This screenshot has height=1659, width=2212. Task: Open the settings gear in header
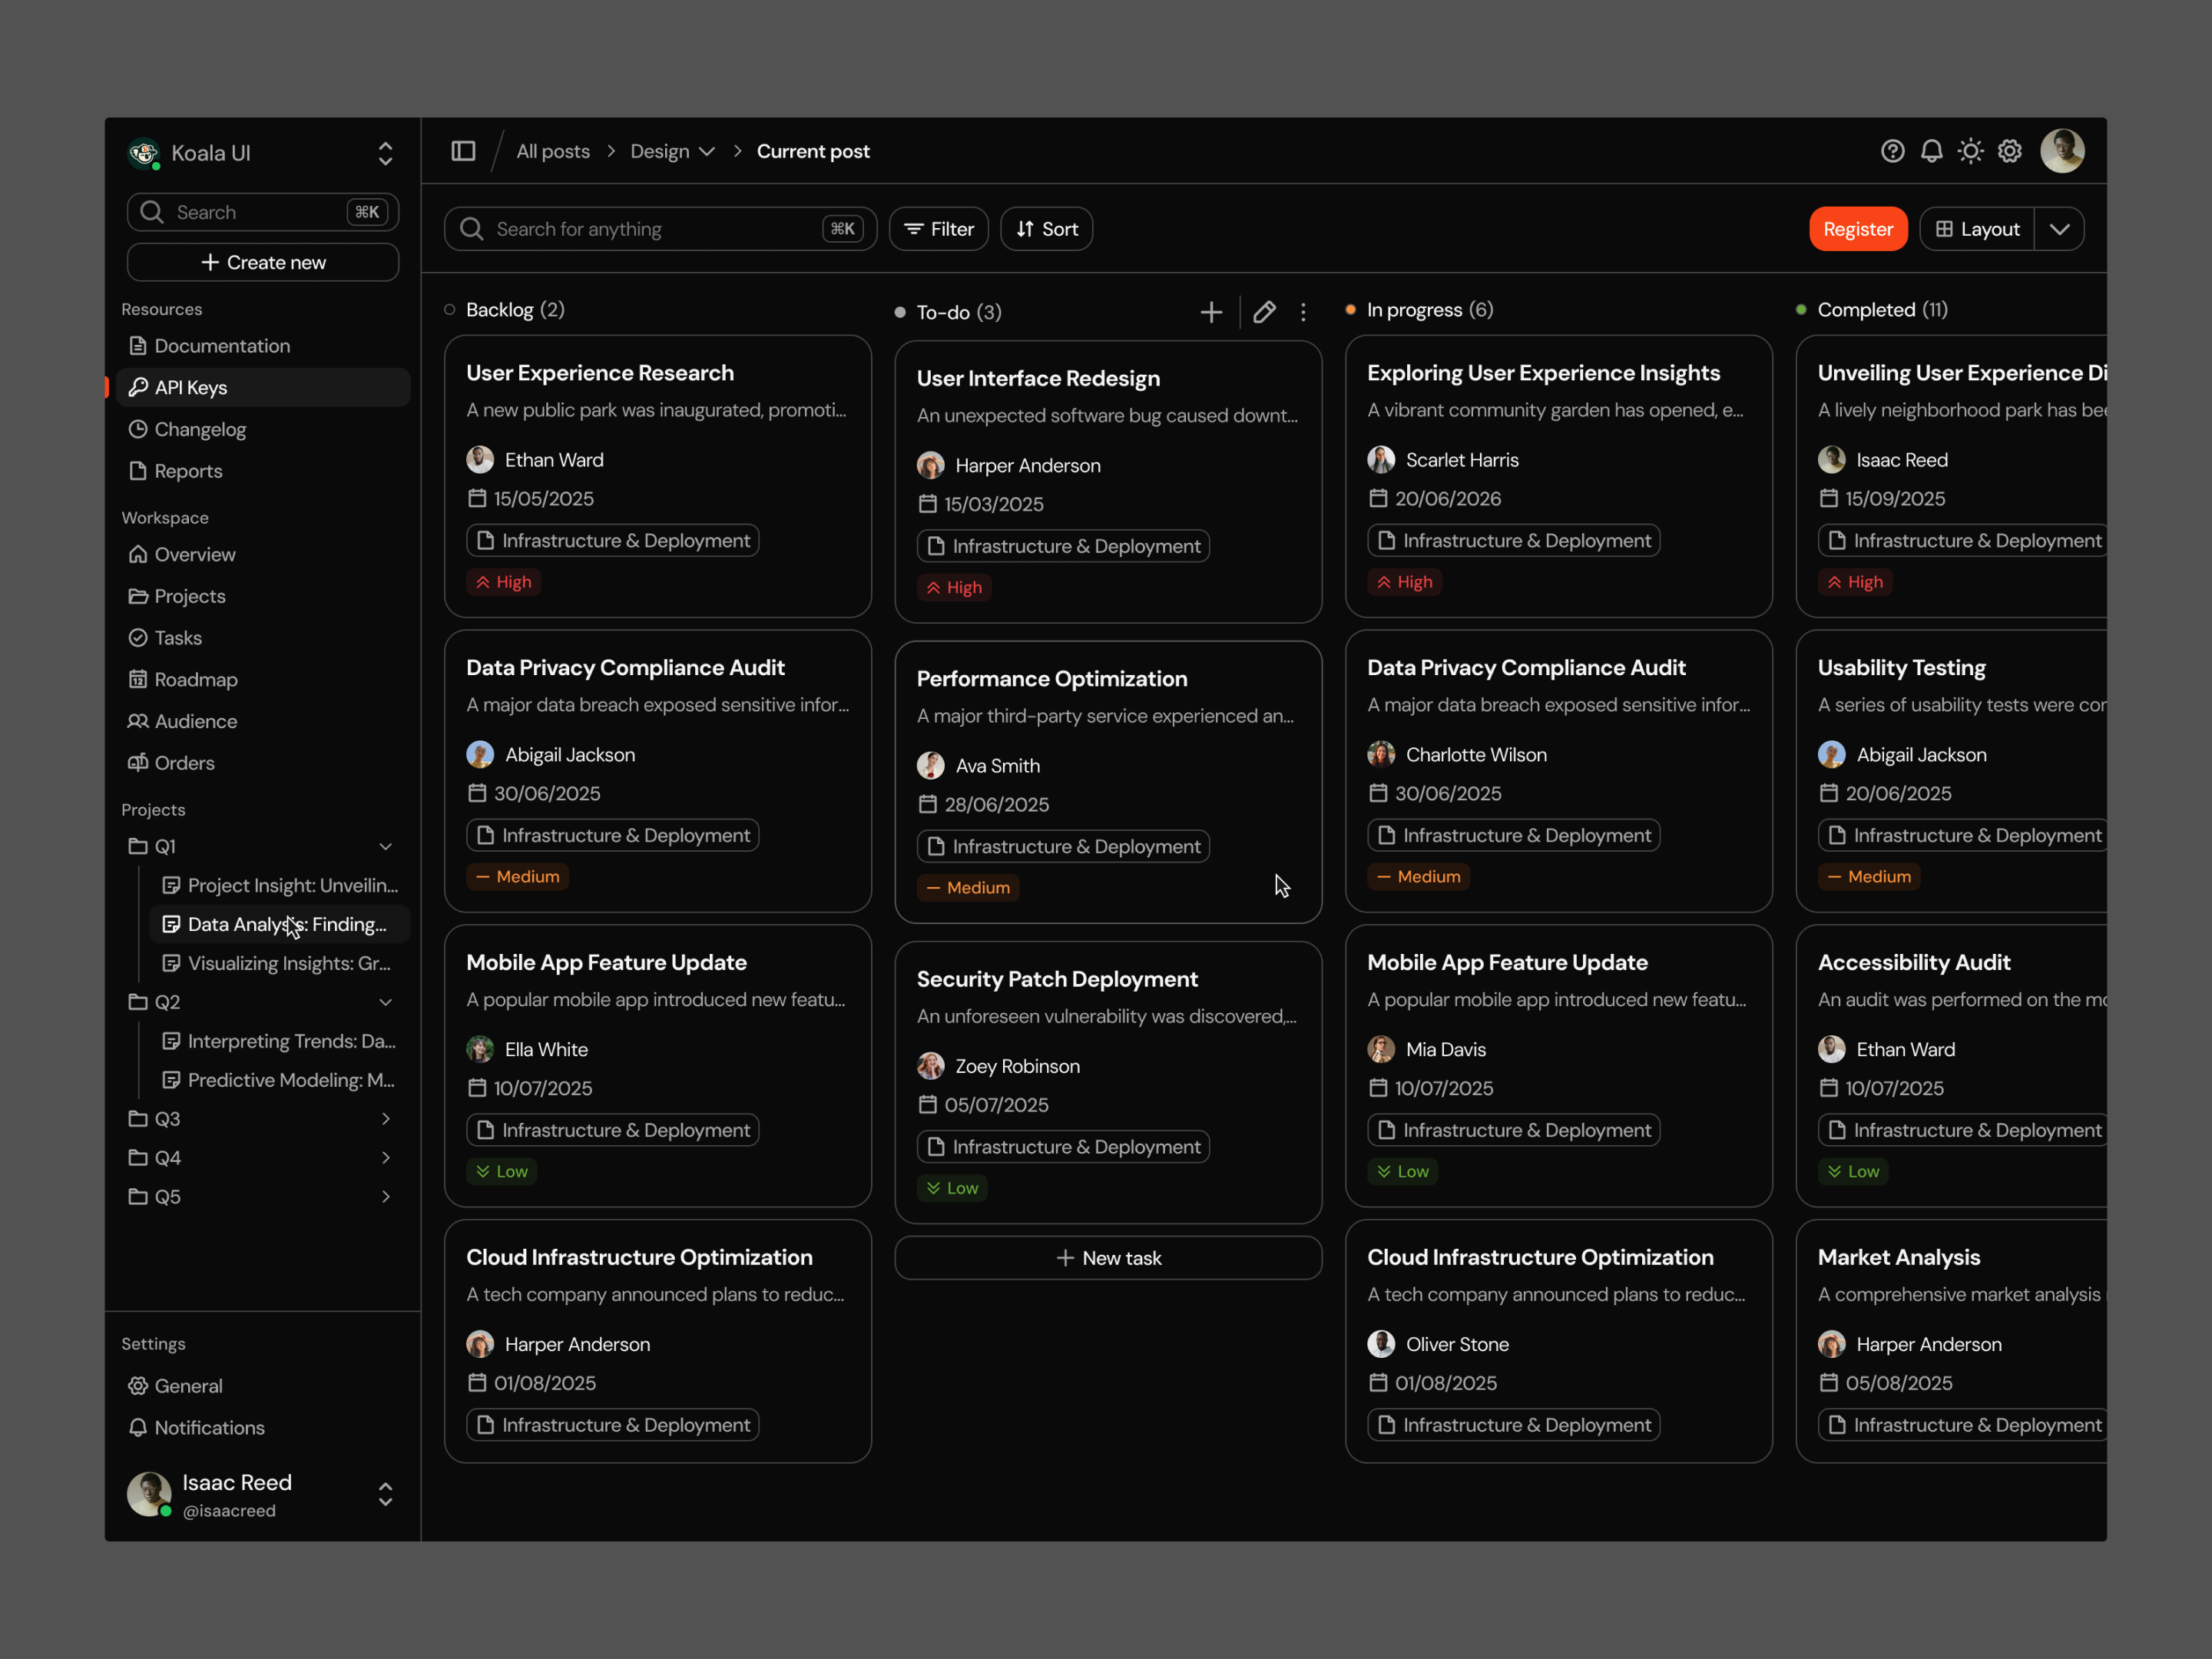pos(2010,151)
